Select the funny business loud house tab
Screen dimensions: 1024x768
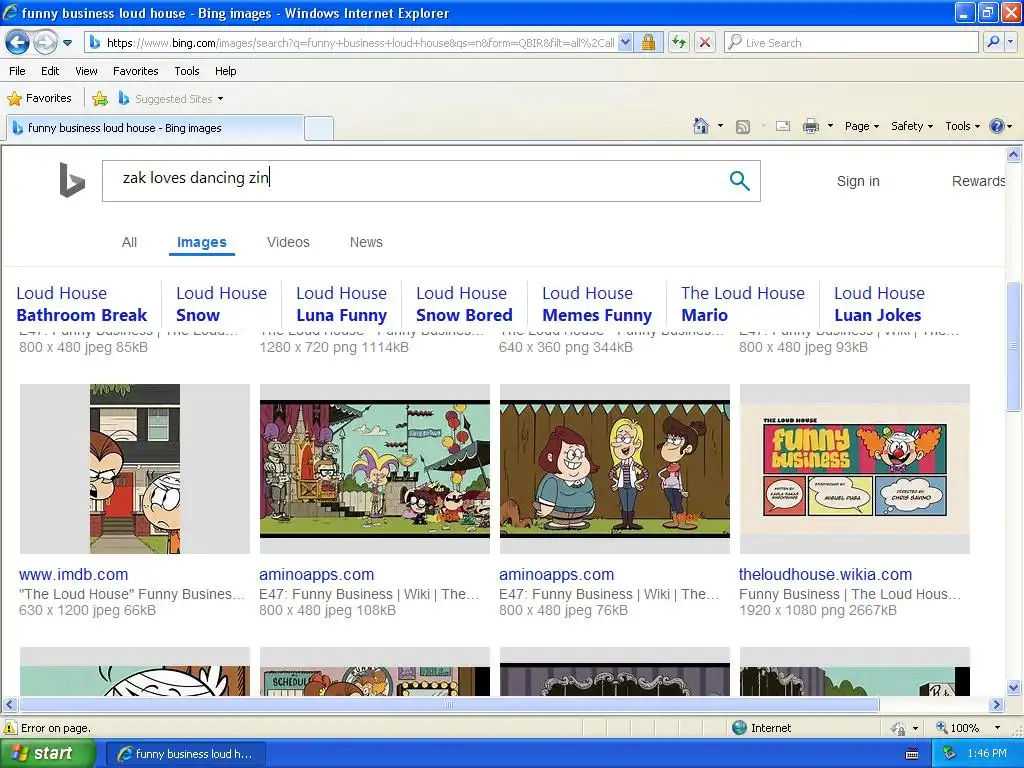click(155, 128)
